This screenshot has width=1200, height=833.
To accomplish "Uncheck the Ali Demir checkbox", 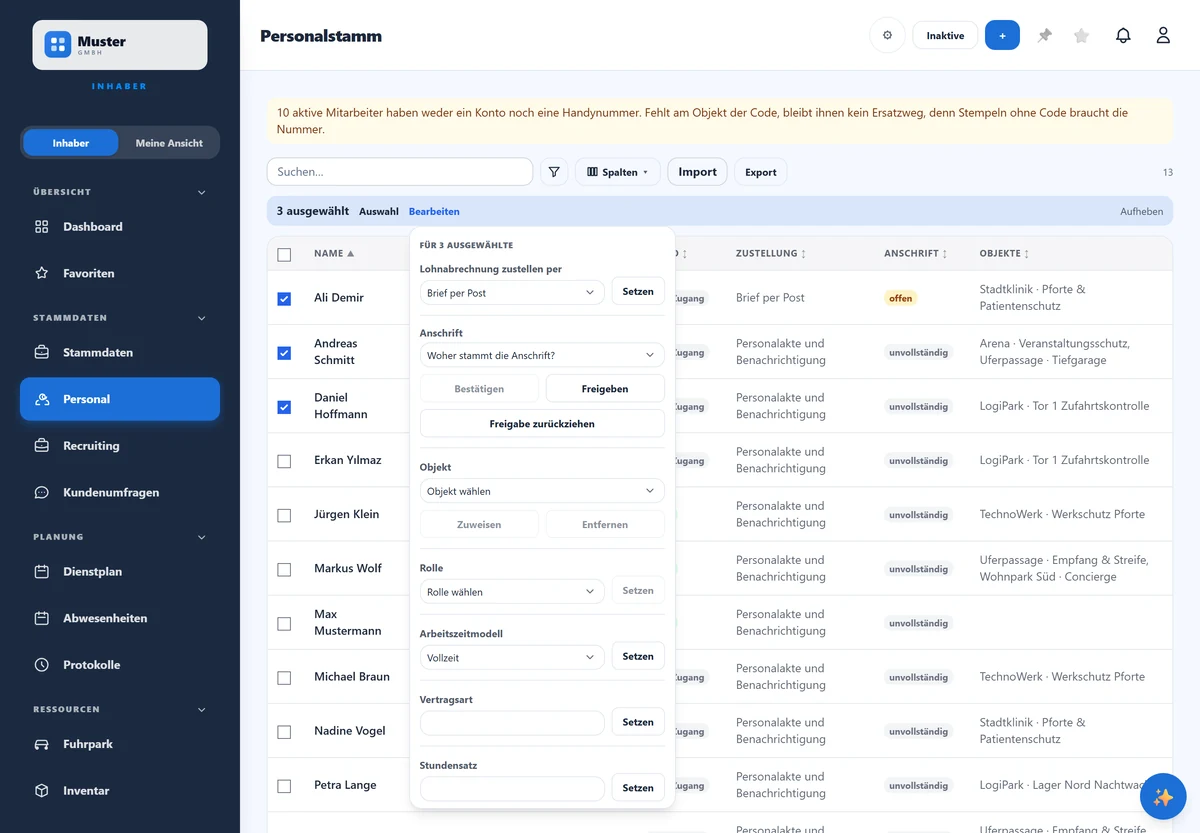I will [x=284, y=298].
